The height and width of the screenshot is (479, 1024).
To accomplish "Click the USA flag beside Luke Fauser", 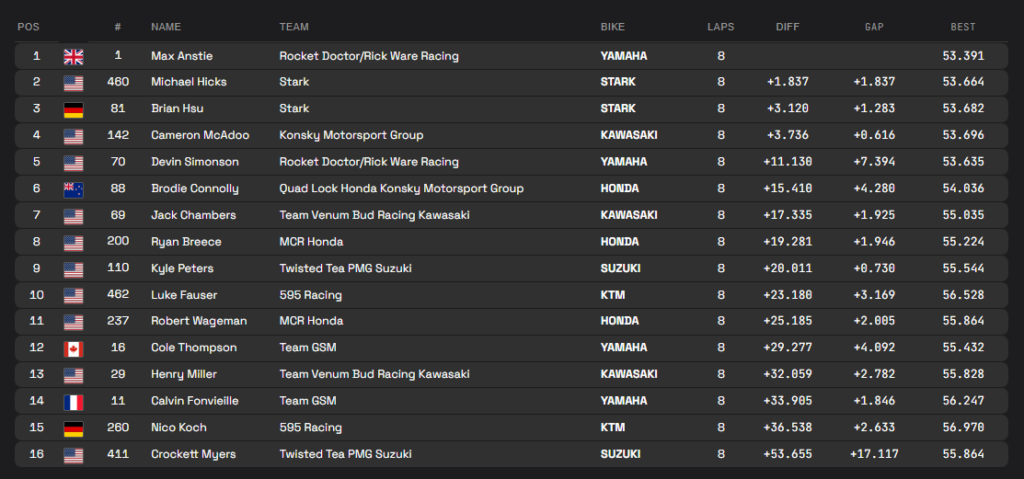I will coord(73,296).
